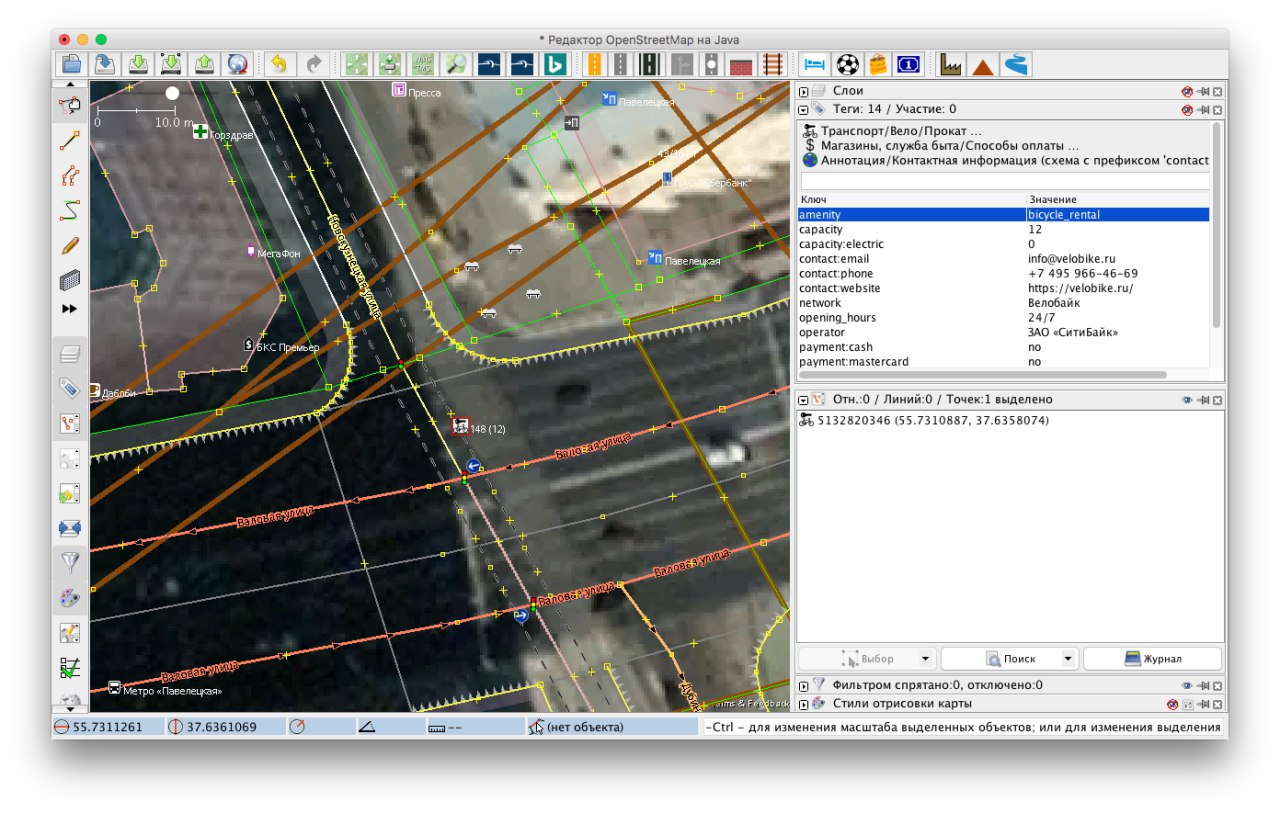Open the brown triangle nature preset

click(983, 64)
